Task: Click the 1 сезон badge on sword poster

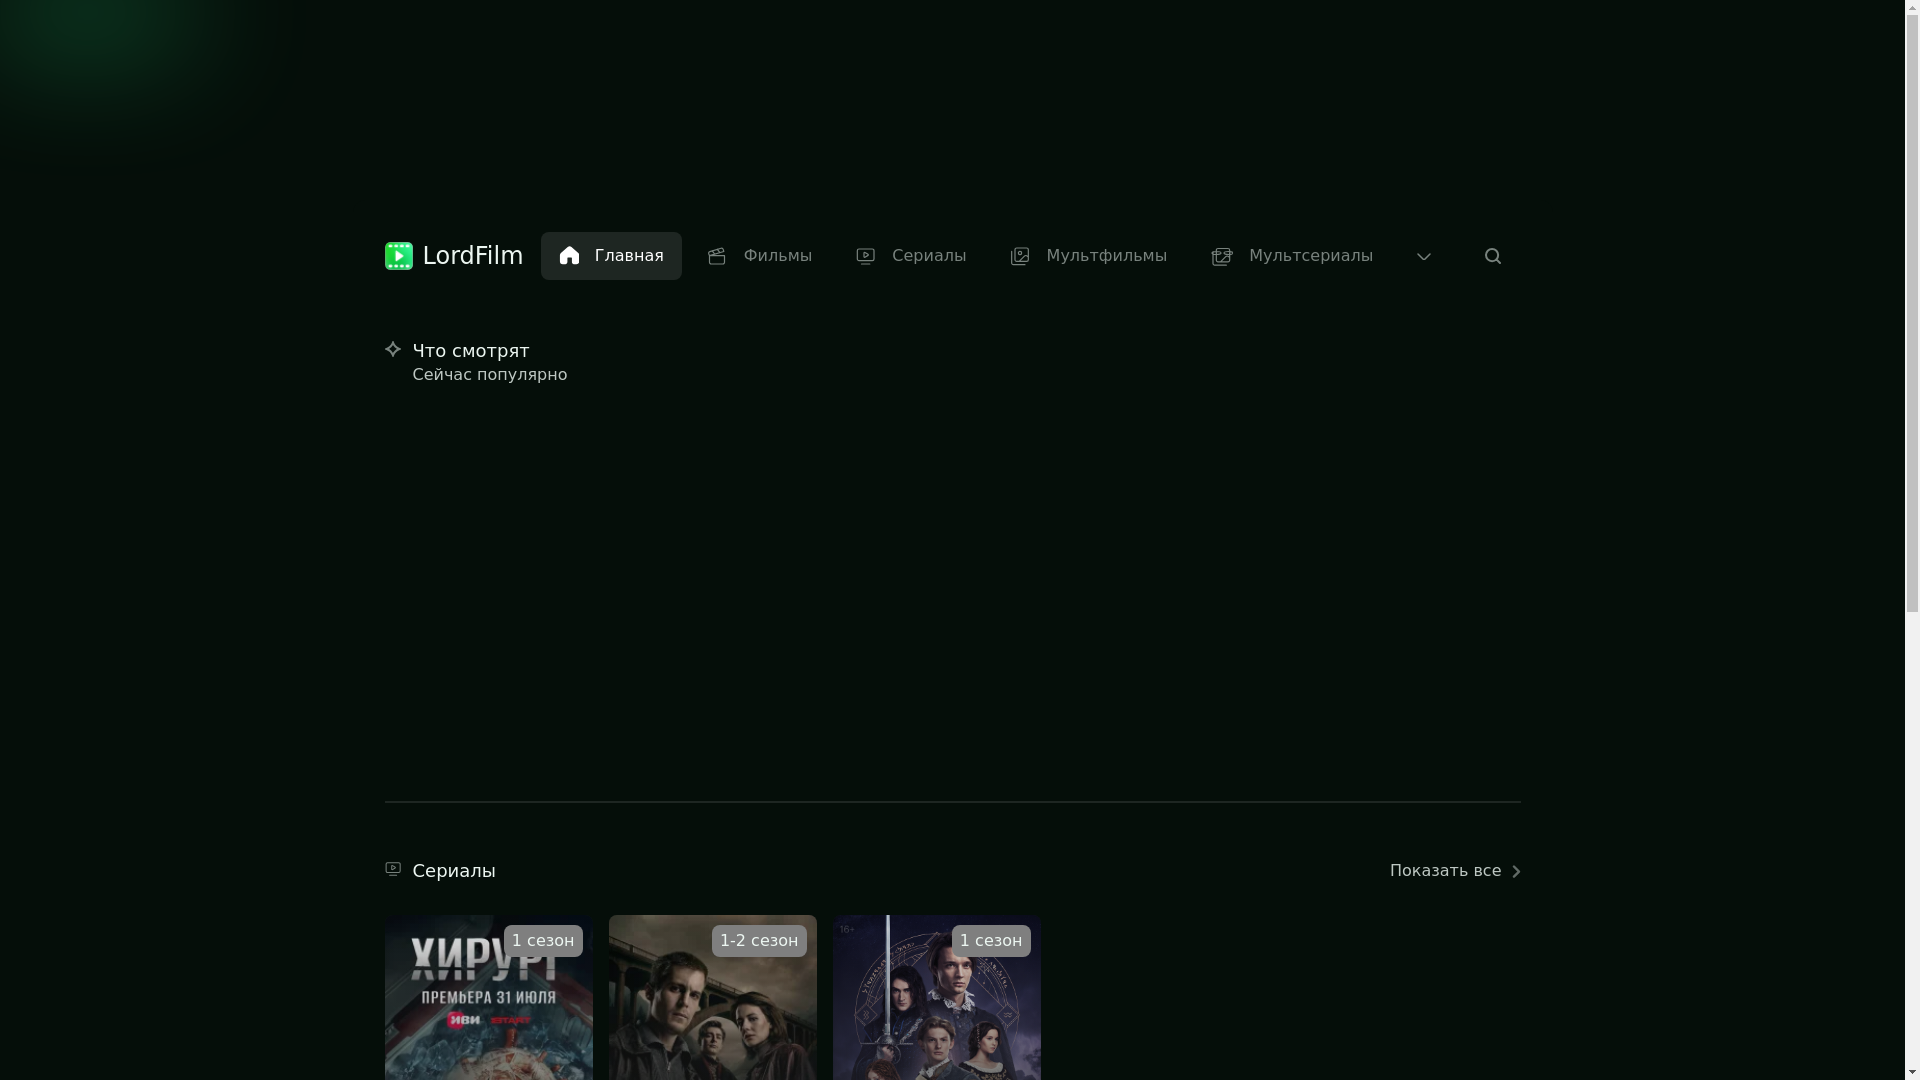Action: 991,941
